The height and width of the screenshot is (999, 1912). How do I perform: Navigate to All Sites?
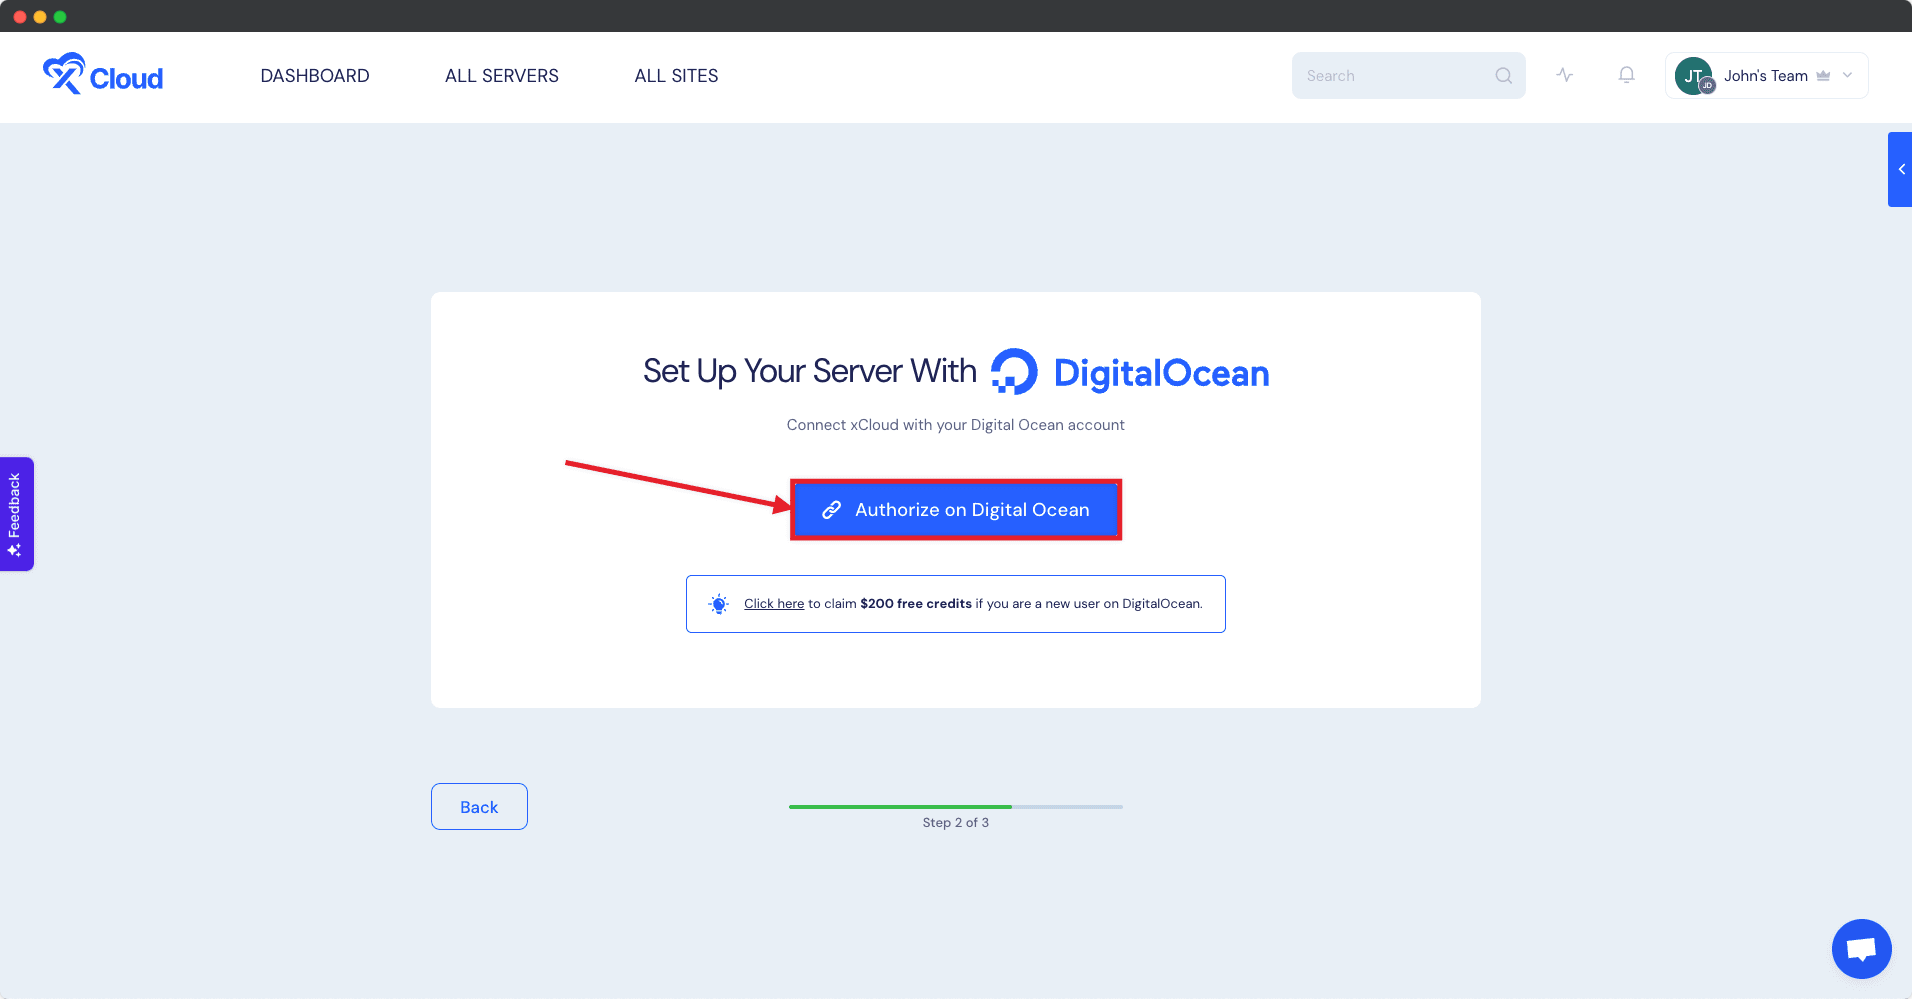[676, 76]
